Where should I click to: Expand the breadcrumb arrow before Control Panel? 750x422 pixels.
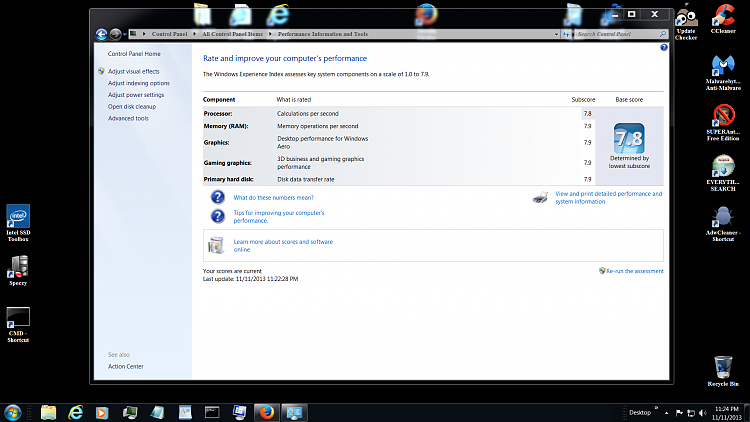coord(143,34)
